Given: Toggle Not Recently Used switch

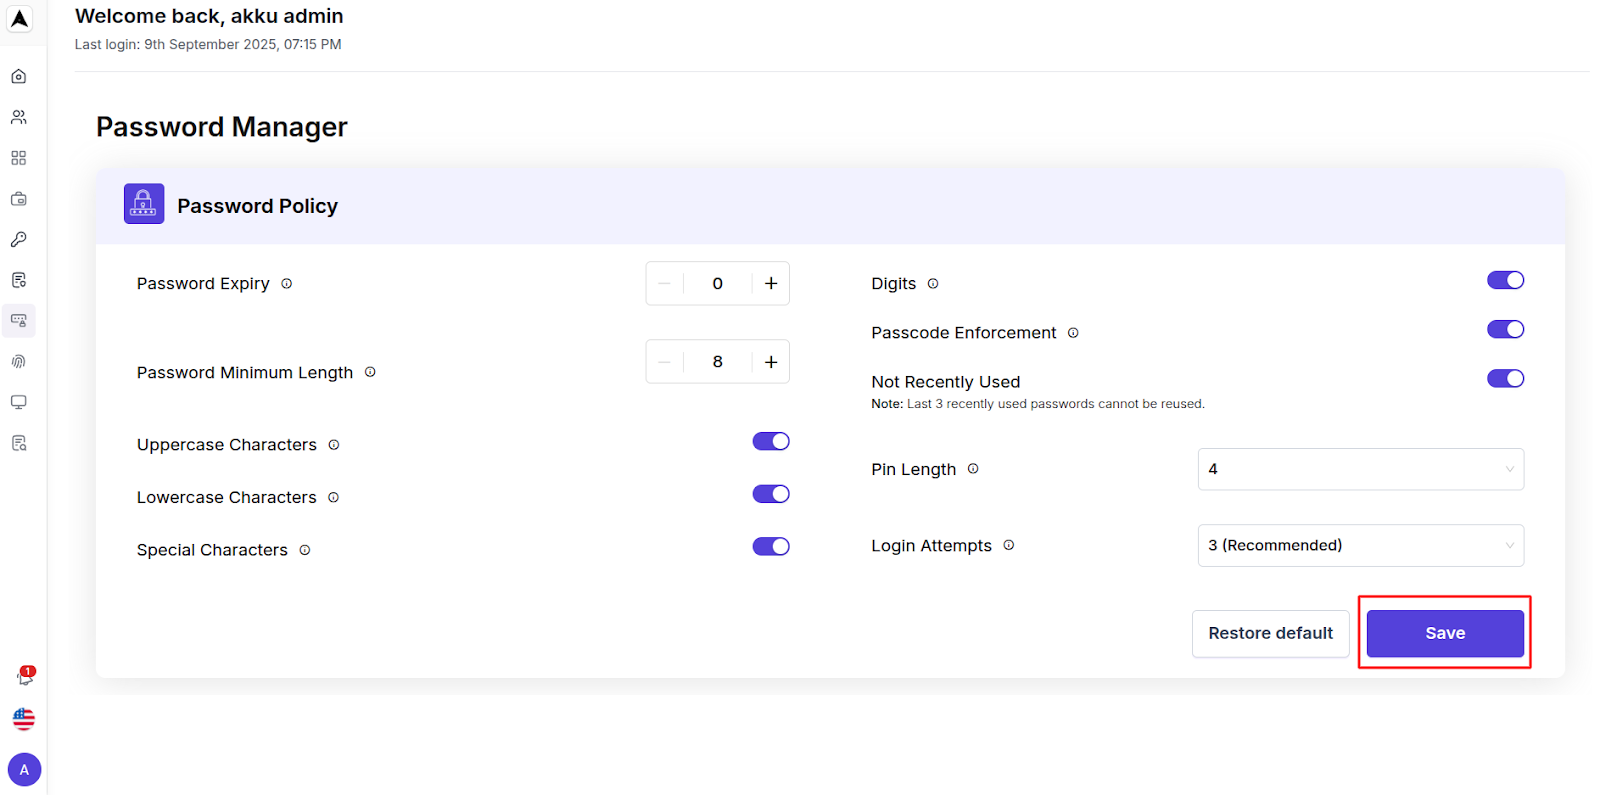Looking at the screenshot, I should pyautogui.click(x=1505, y=378).
